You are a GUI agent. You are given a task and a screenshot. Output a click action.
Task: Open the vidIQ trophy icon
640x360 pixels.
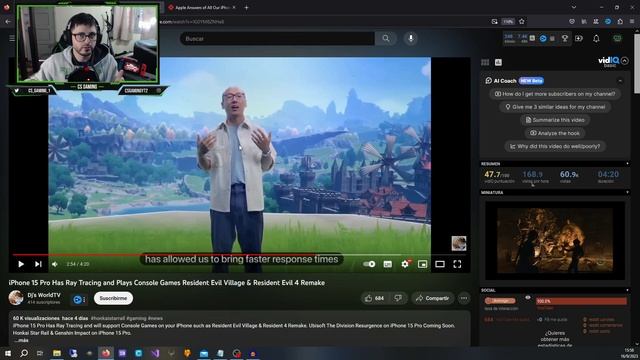point(565,38)
